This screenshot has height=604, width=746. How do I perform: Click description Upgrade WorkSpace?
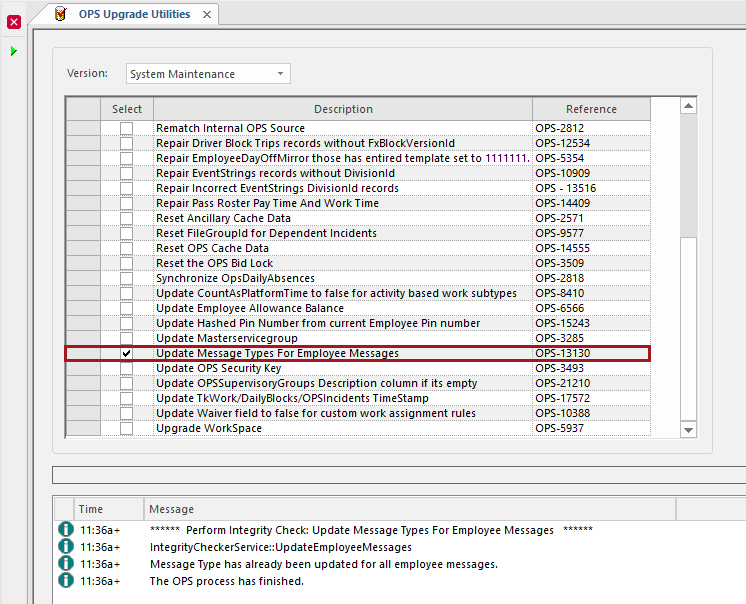[209, 428]
